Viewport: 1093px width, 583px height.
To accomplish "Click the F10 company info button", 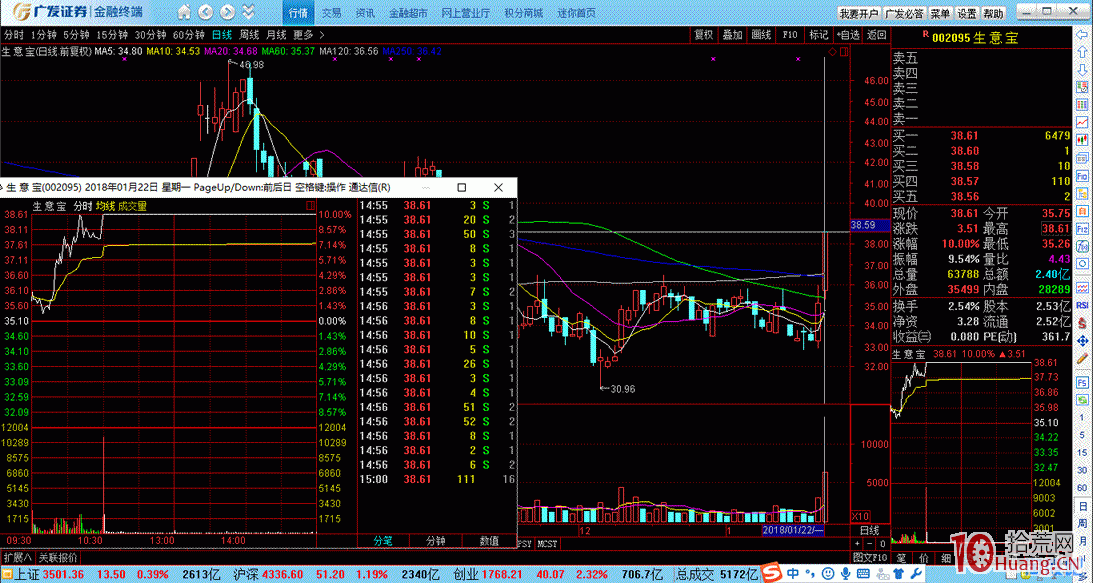I will coord(790,35).
